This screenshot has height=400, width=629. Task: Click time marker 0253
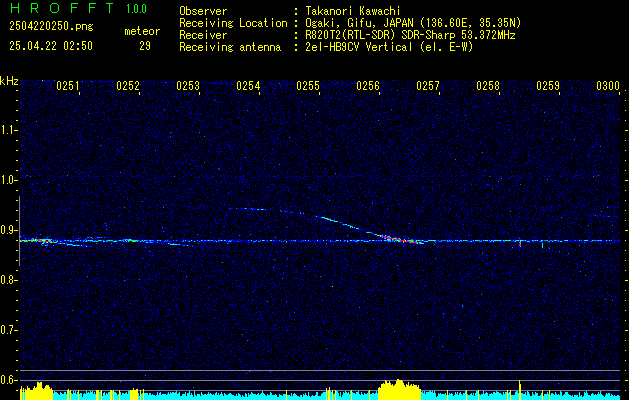(188, 86)
